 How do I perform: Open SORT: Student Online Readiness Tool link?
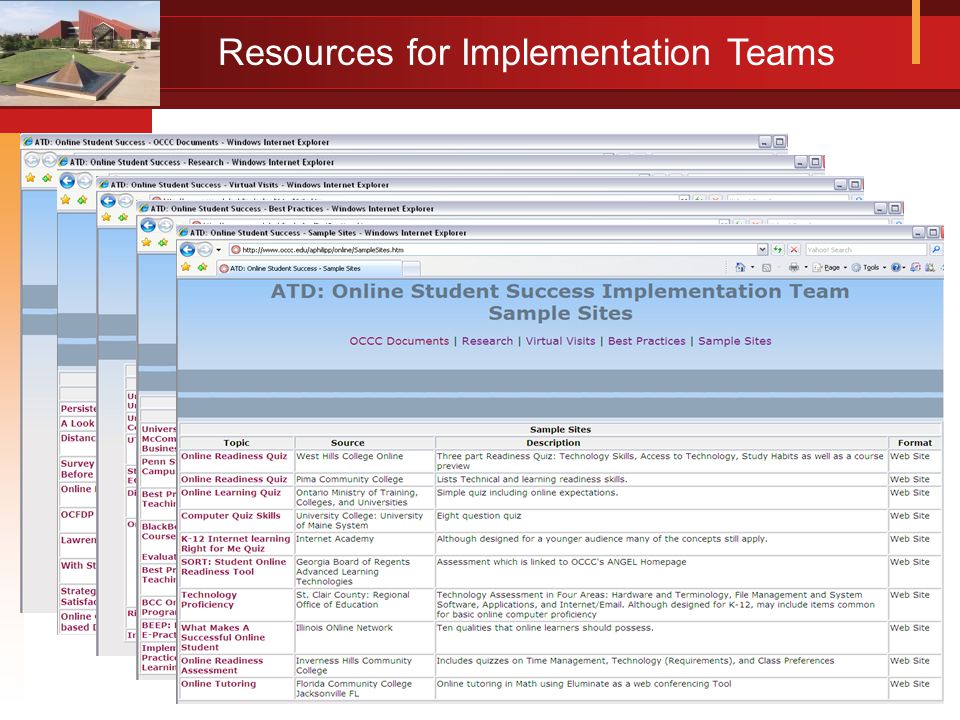(234, 567)
